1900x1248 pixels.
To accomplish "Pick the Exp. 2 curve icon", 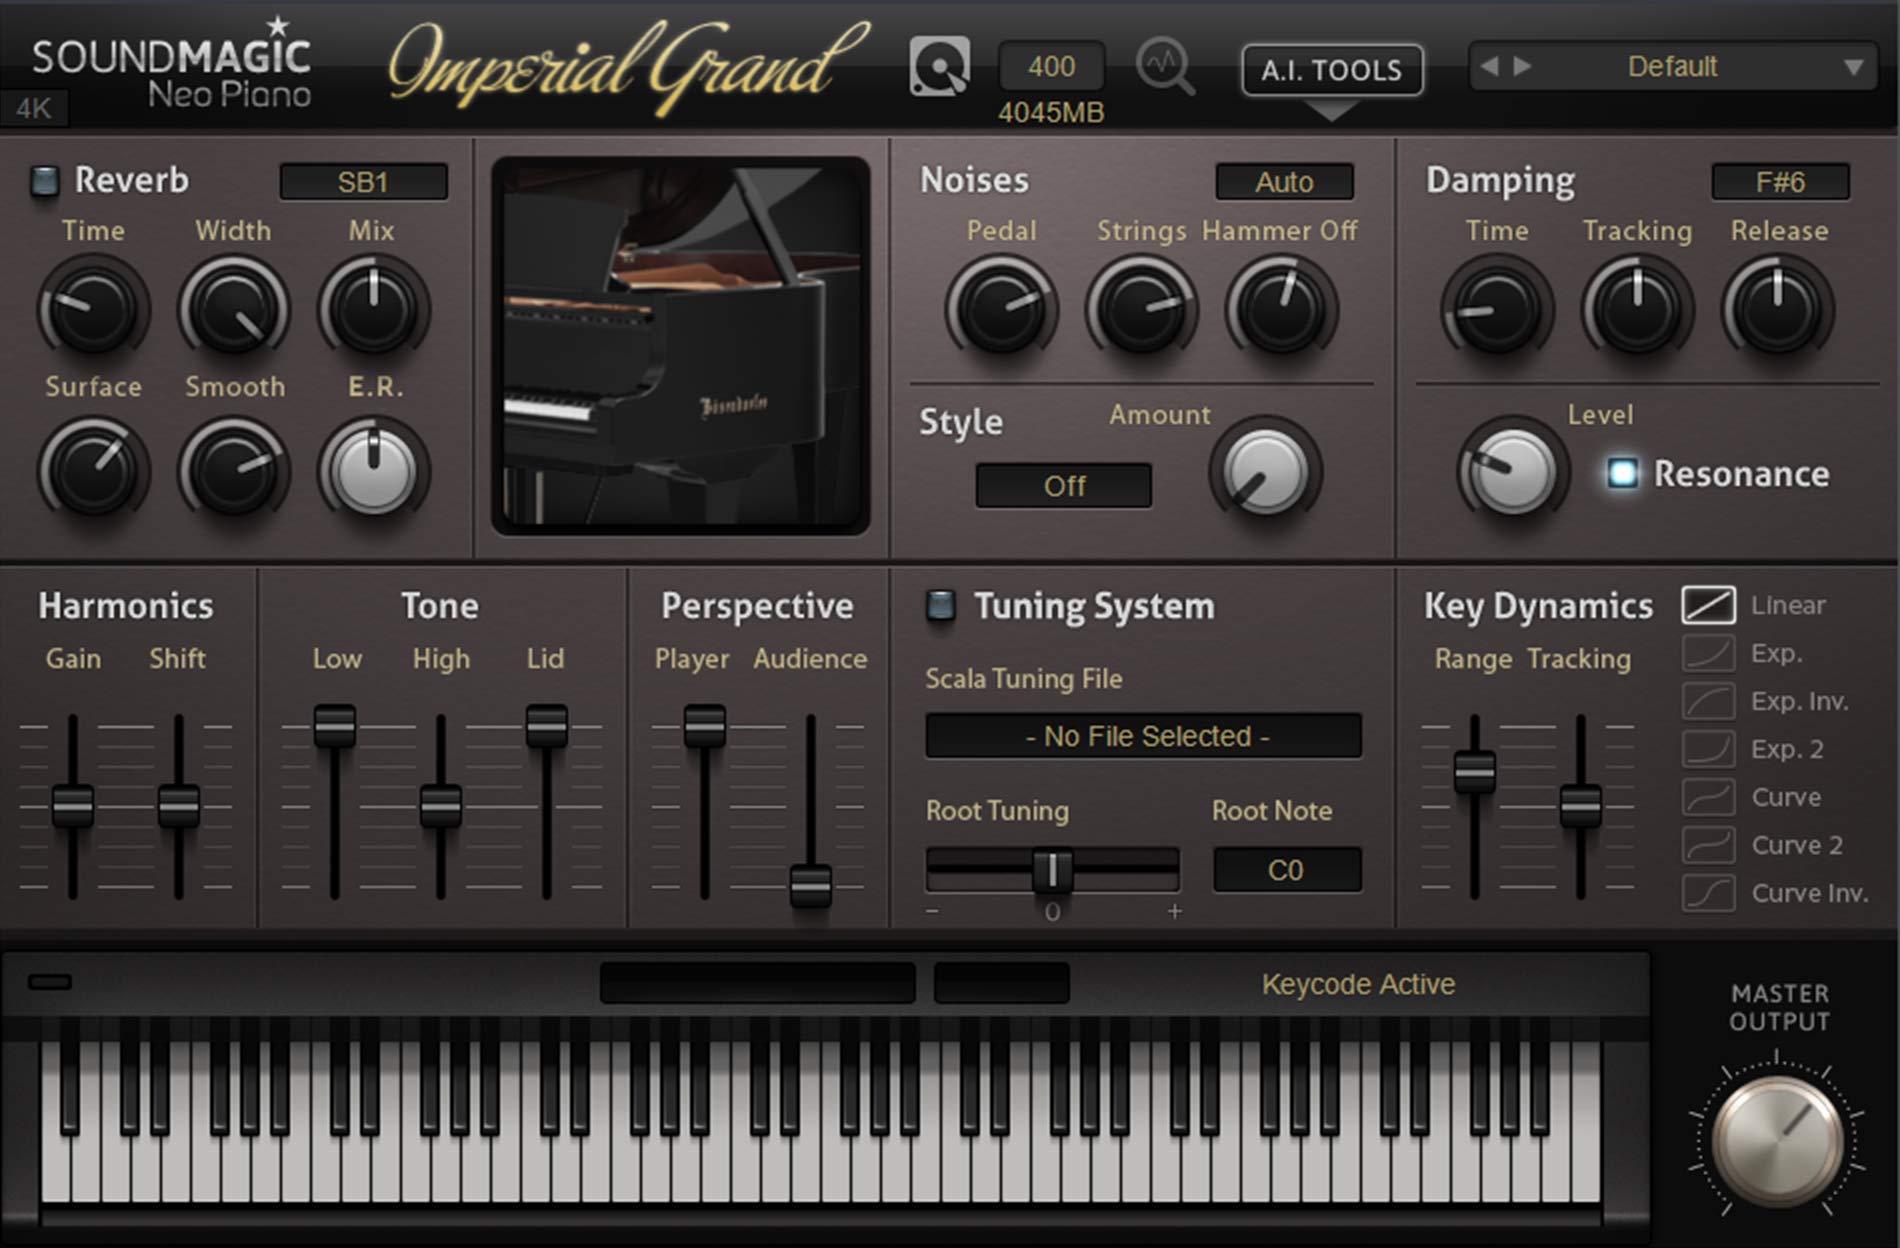I will tap(1708, 749).
